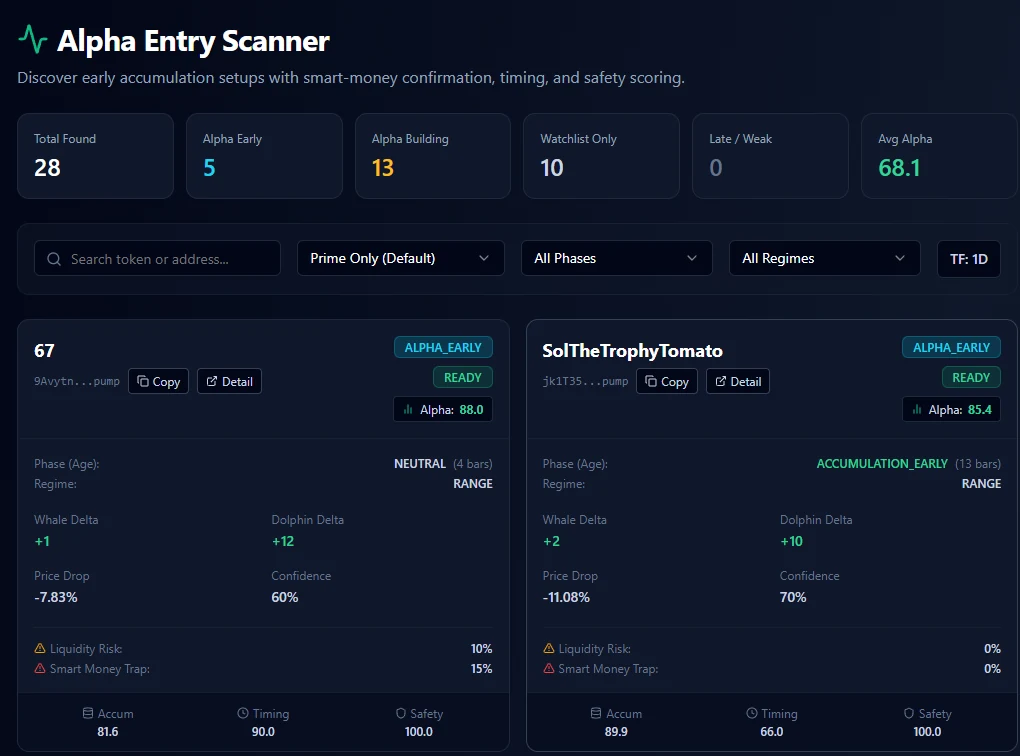Click the 10% Liquidity Risk value
1020x756 pixels.
click(481, 649)
